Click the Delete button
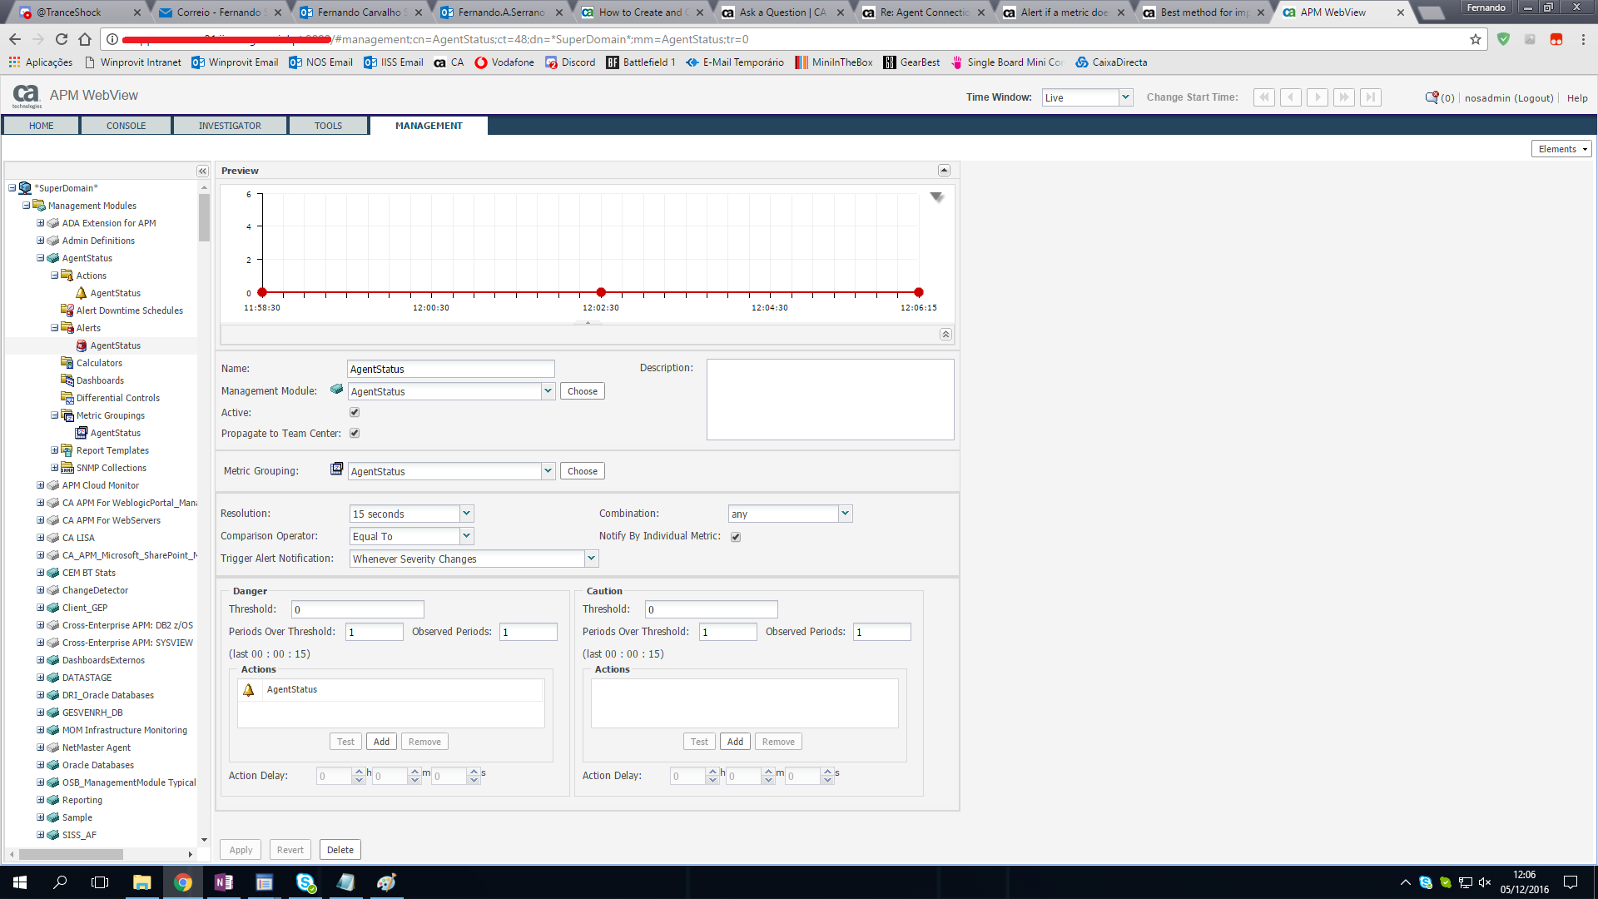The height and width of the screenshot is (899, 1598). tap(340, 850)
